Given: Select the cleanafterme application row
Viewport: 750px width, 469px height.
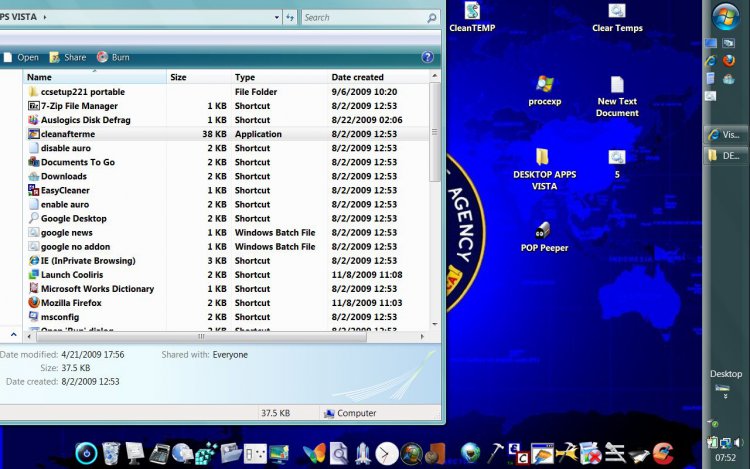Looking at the screenshot, I should (226, 134).
